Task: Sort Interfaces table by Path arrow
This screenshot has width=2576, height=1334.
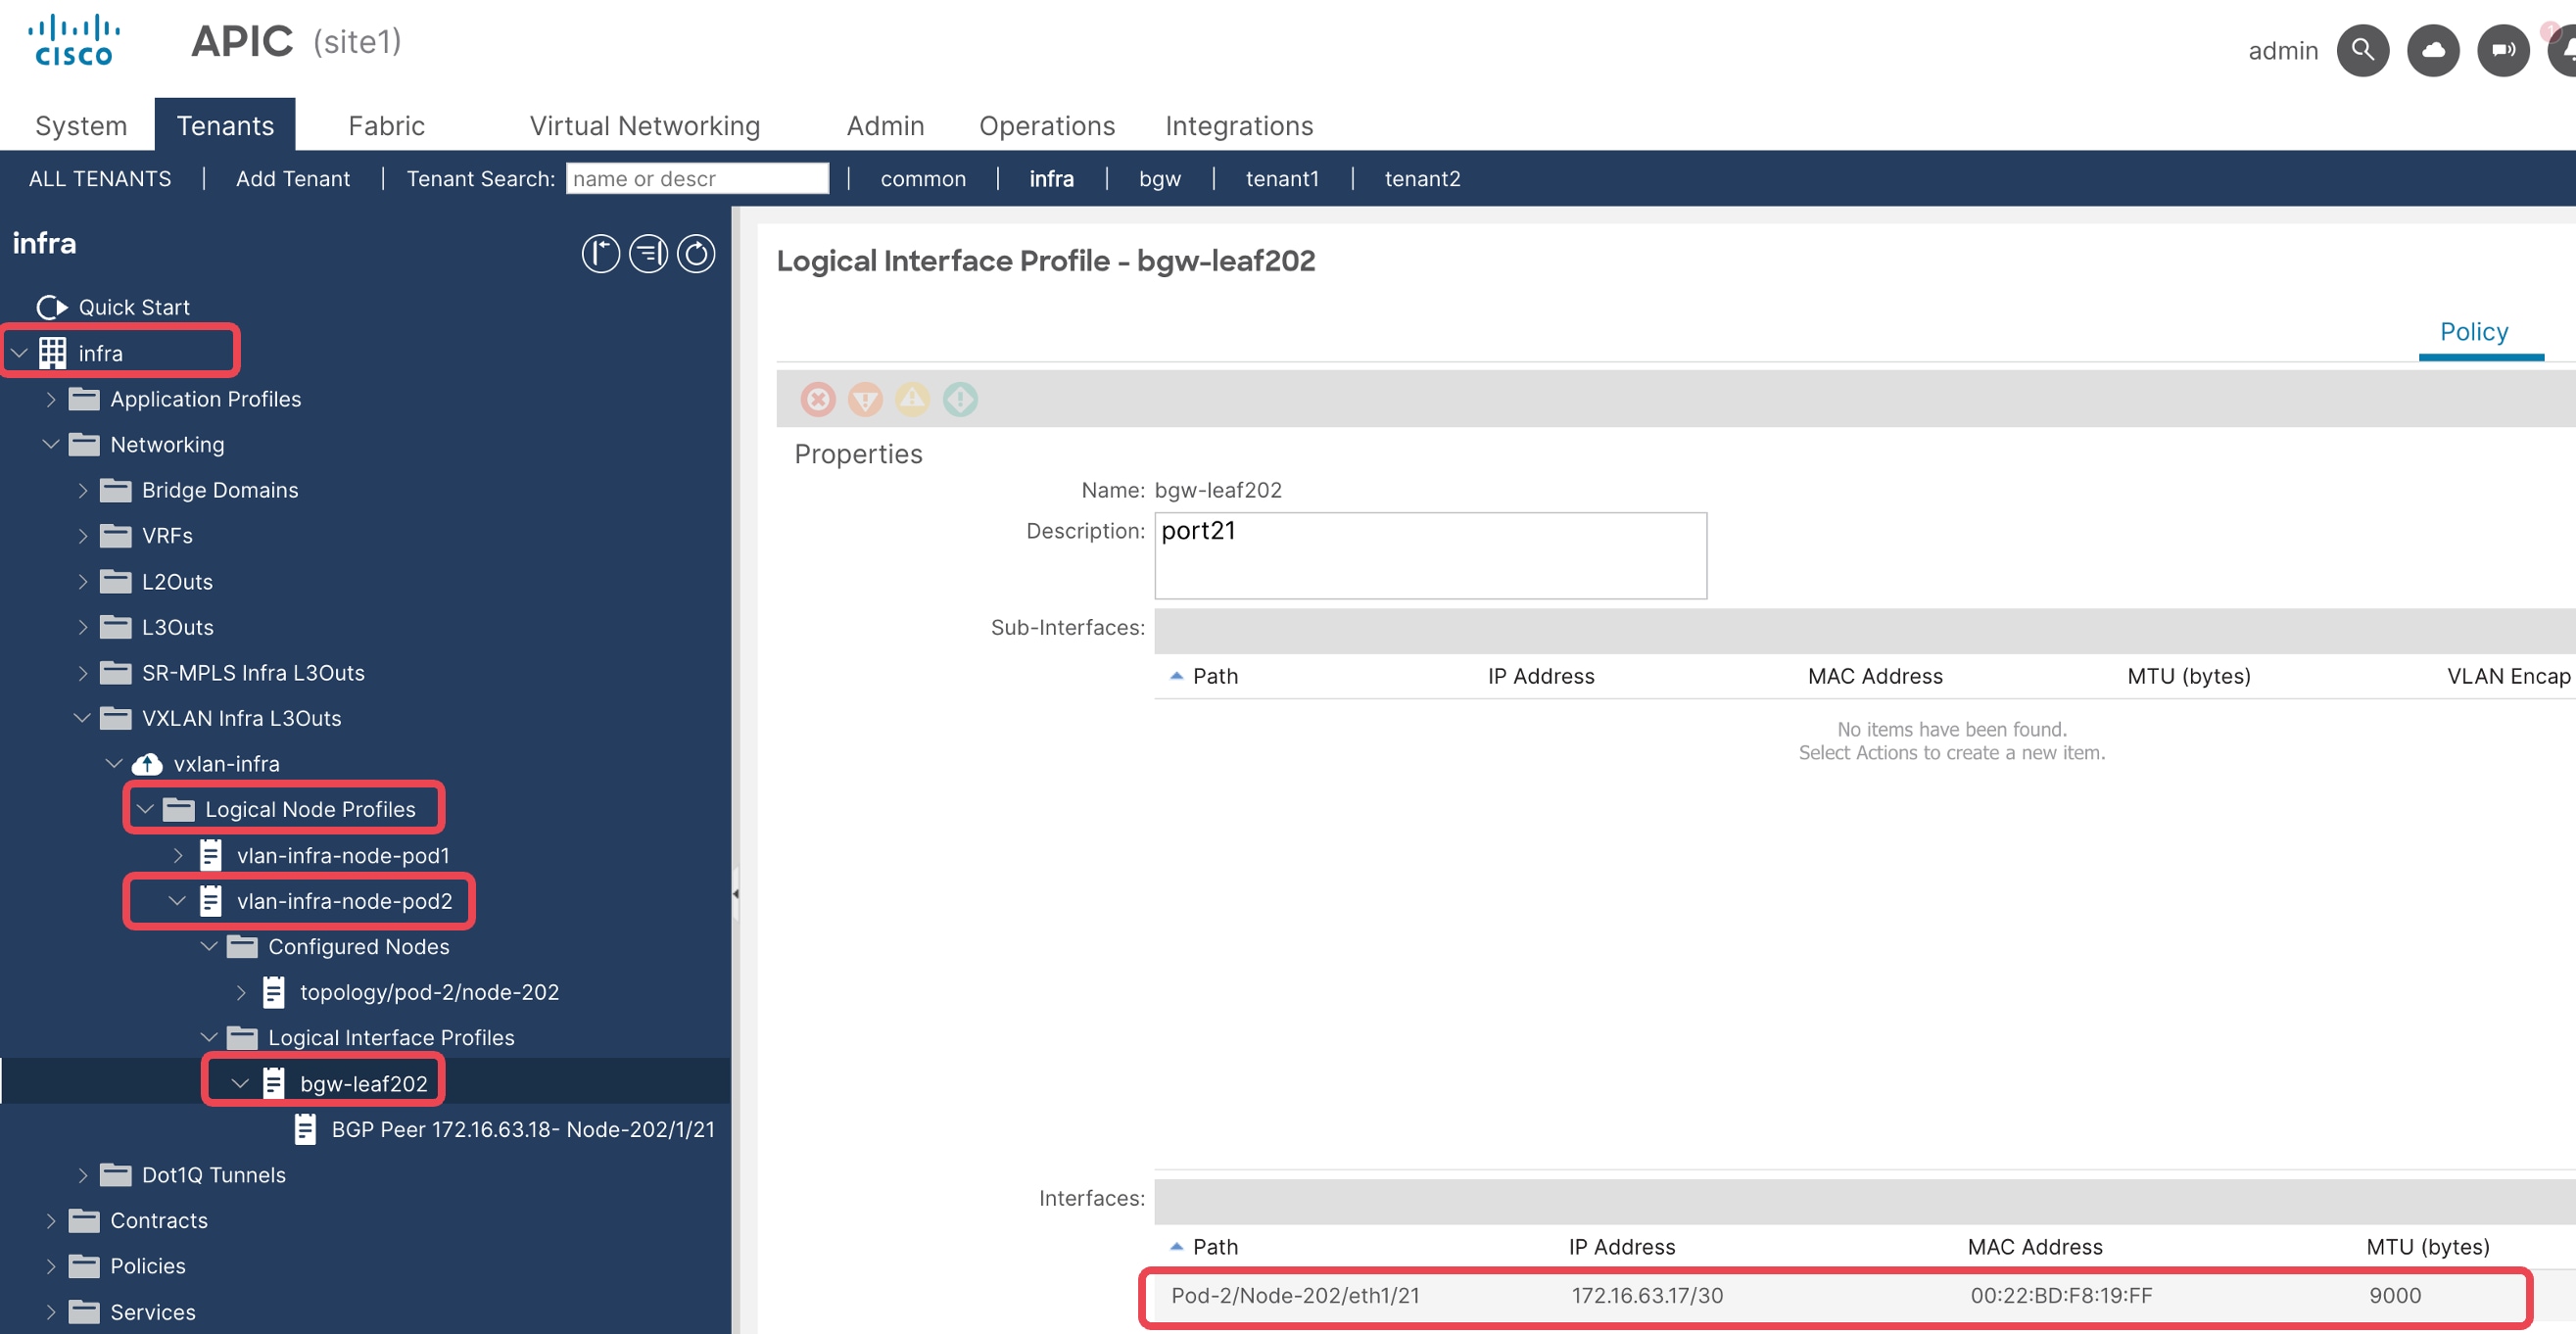Action: 1177,1246
